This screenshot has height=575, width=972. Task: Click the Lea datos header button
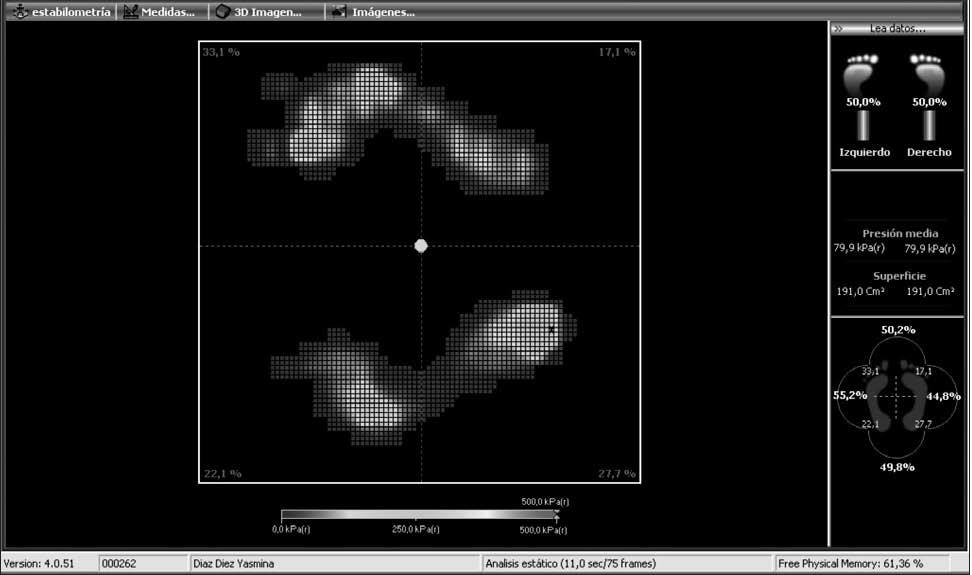point(897,29)
